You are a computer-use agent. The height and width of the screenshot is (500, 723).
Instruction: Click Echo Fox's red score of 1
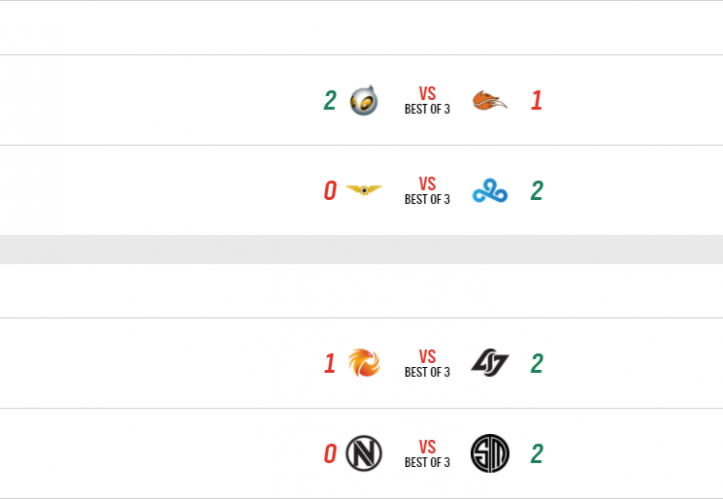tap(536, 101)
